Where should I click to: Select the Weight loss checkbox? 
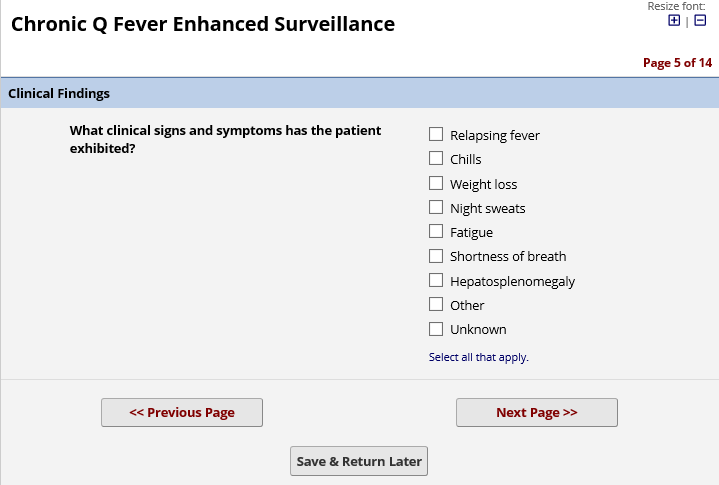pos(436,183)
